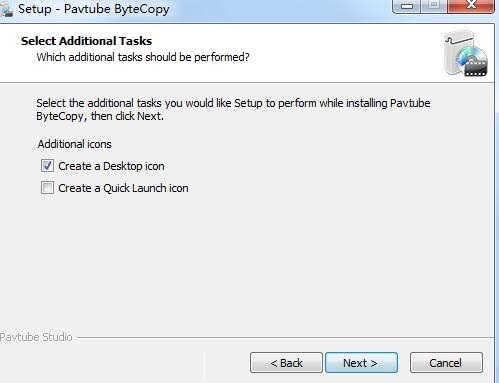Image resolution: width=499 pixels, height=383 pixels.
Task: Cancel the installation
Action: pos(446,363)
